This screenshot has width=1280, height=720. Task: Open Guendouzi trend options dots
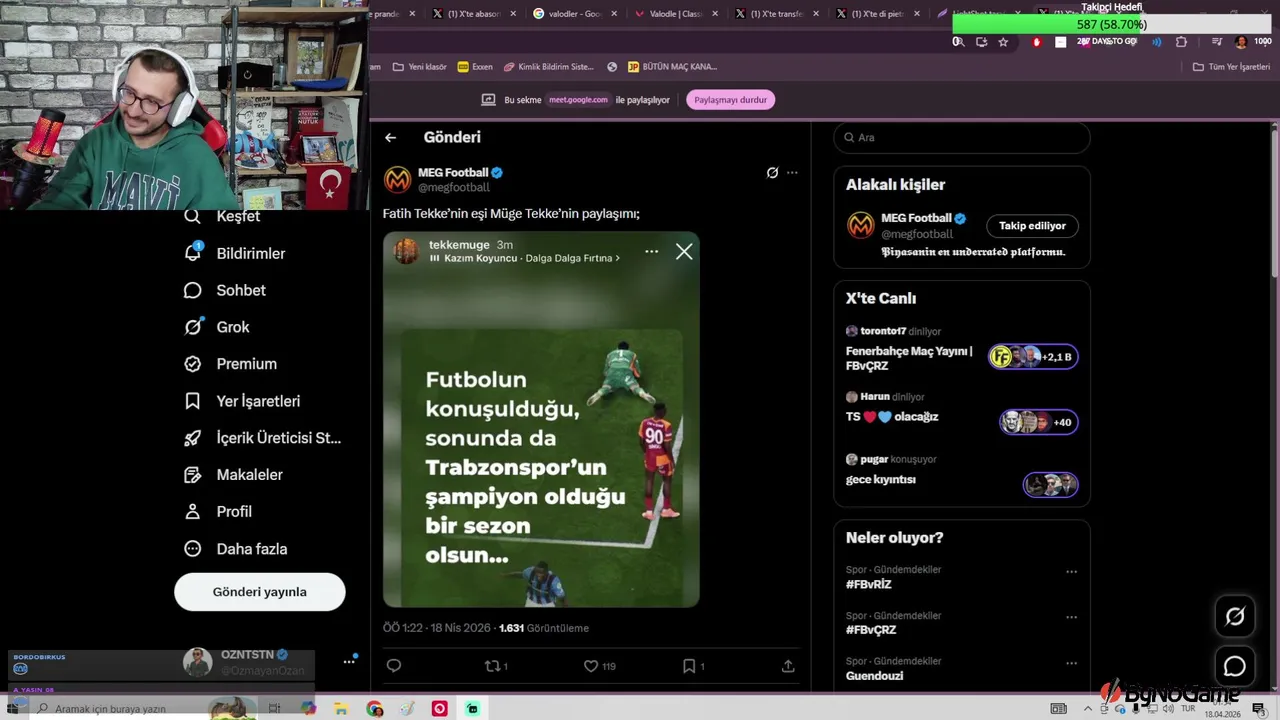coord(1071,663)
